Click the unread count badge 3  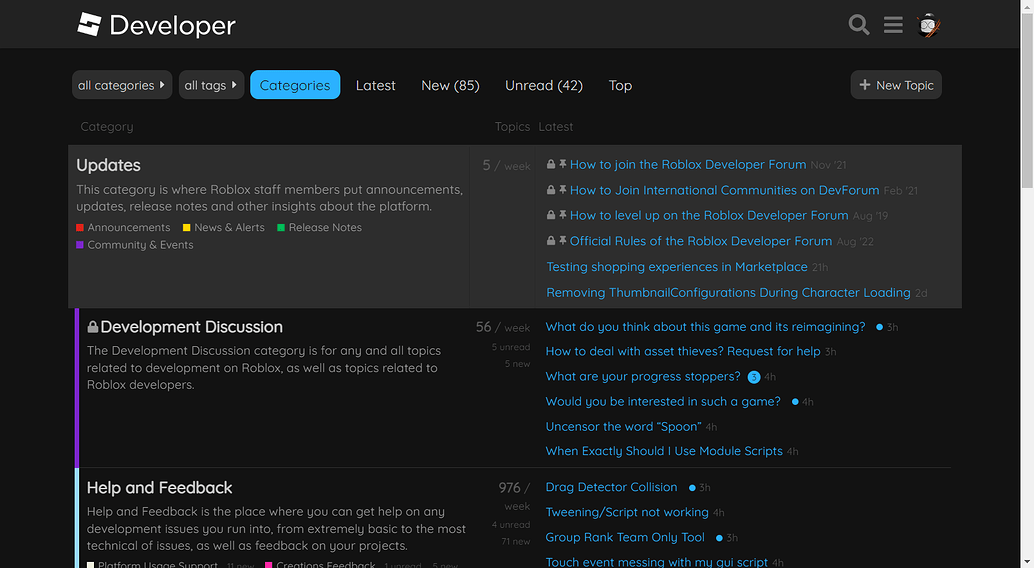tap(754, 377)
